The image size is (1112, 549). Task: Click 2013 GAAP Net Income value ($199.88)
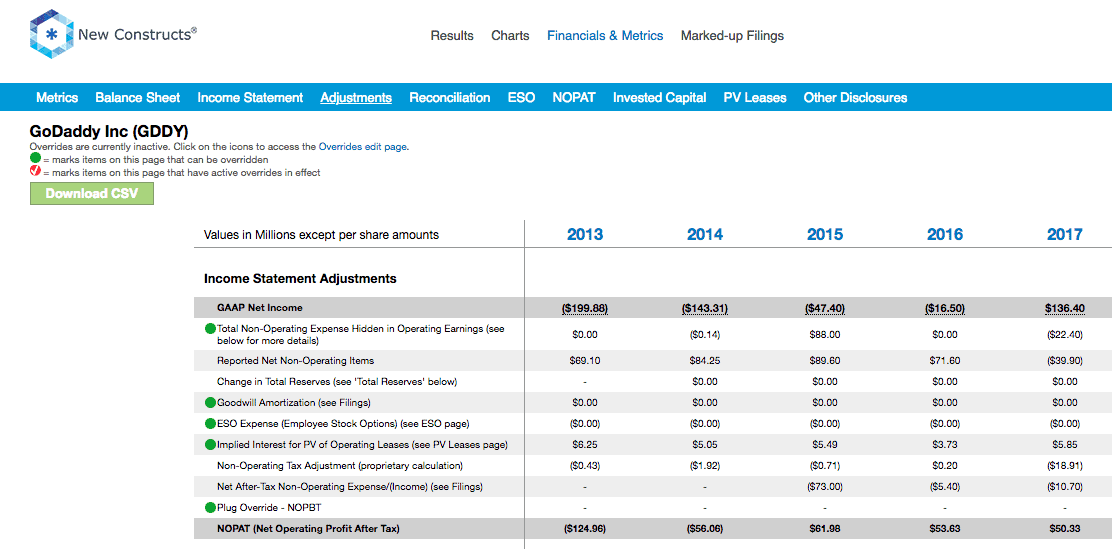[x=585, y=308]
